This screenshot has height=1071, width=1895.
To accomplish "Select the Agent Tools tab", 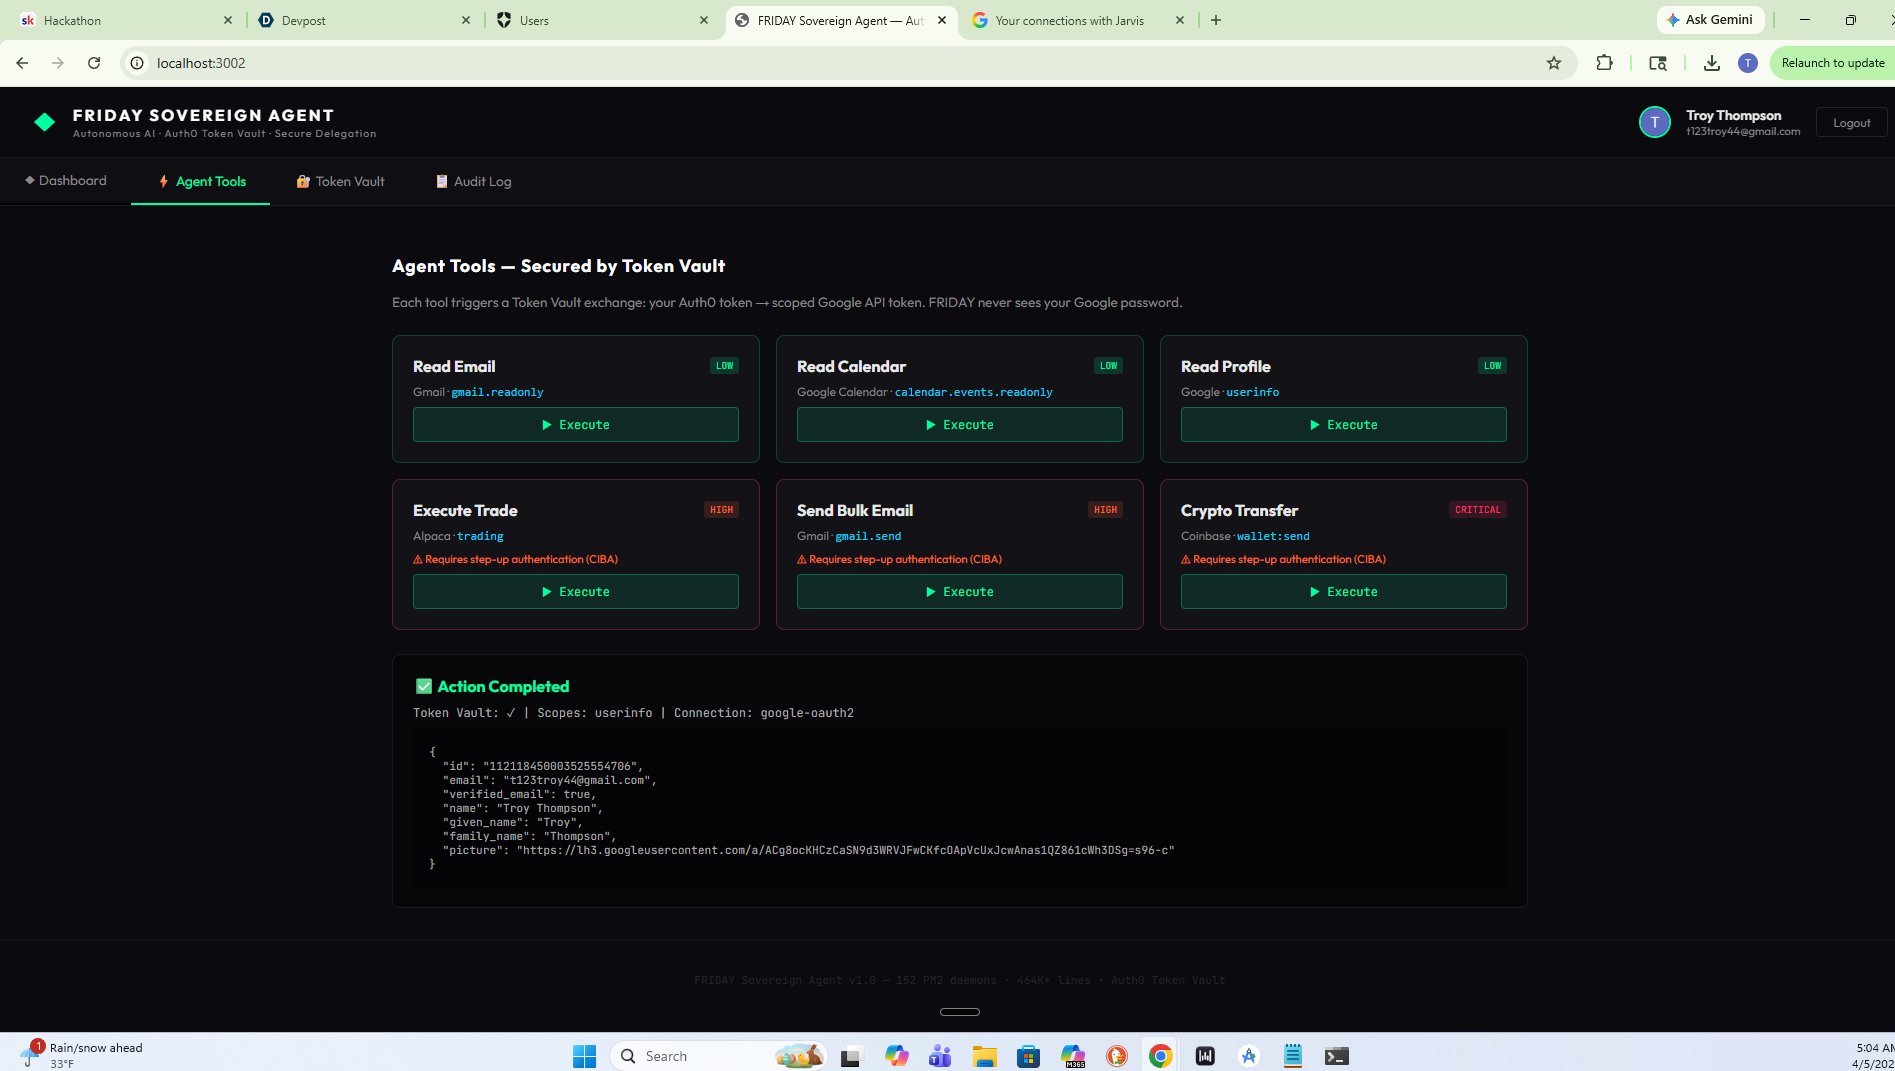I will (x=201, y=181).
